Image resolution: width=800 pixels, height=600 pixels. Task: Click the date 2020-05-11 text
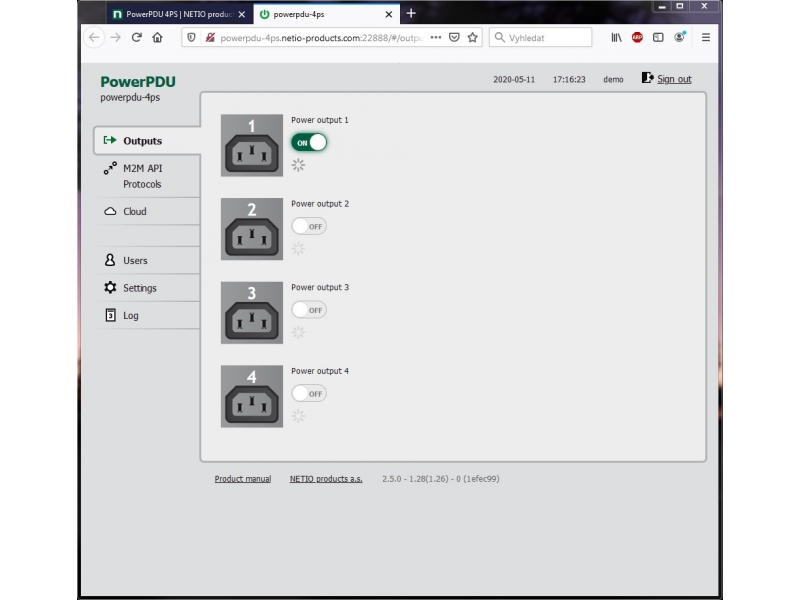514,80
